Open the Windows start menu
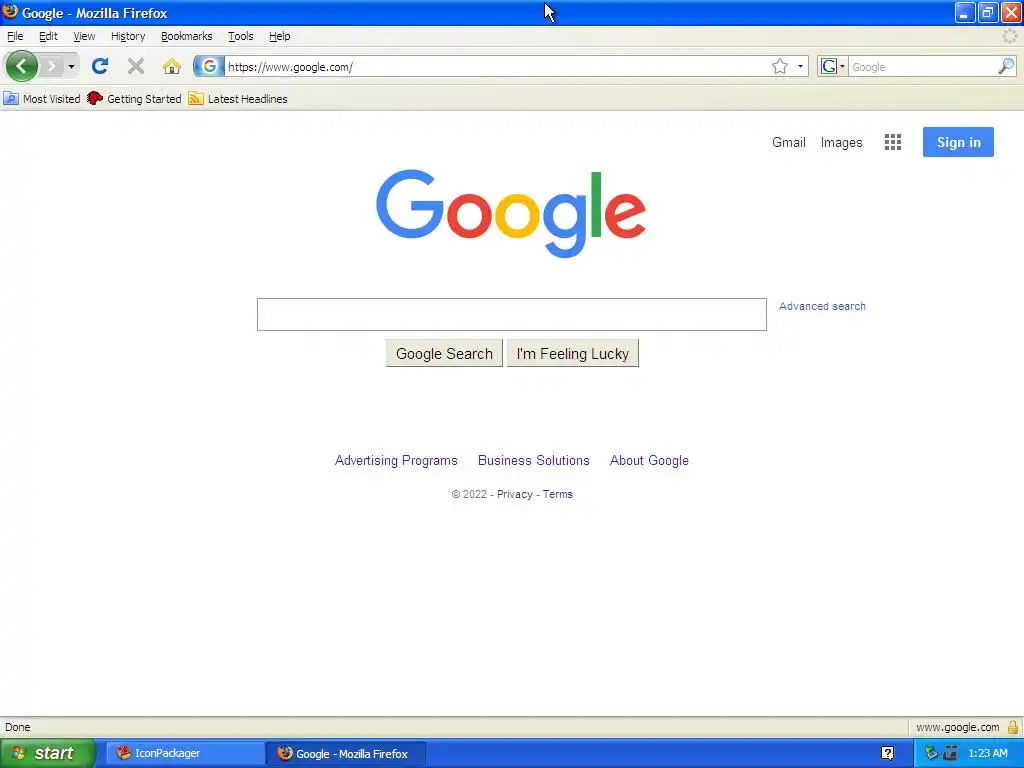The height and width of the screenshot is (768, 1024). tap(47, 753)
